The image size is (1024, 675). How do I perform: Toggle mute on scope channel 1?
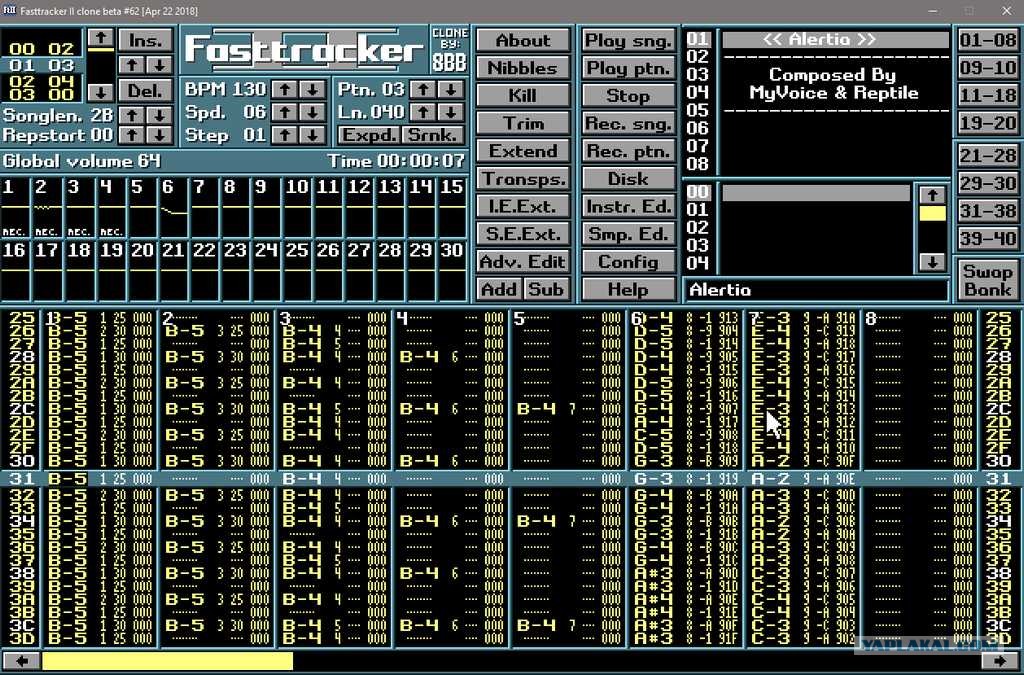pyautogui.click(x=15, y=208)
